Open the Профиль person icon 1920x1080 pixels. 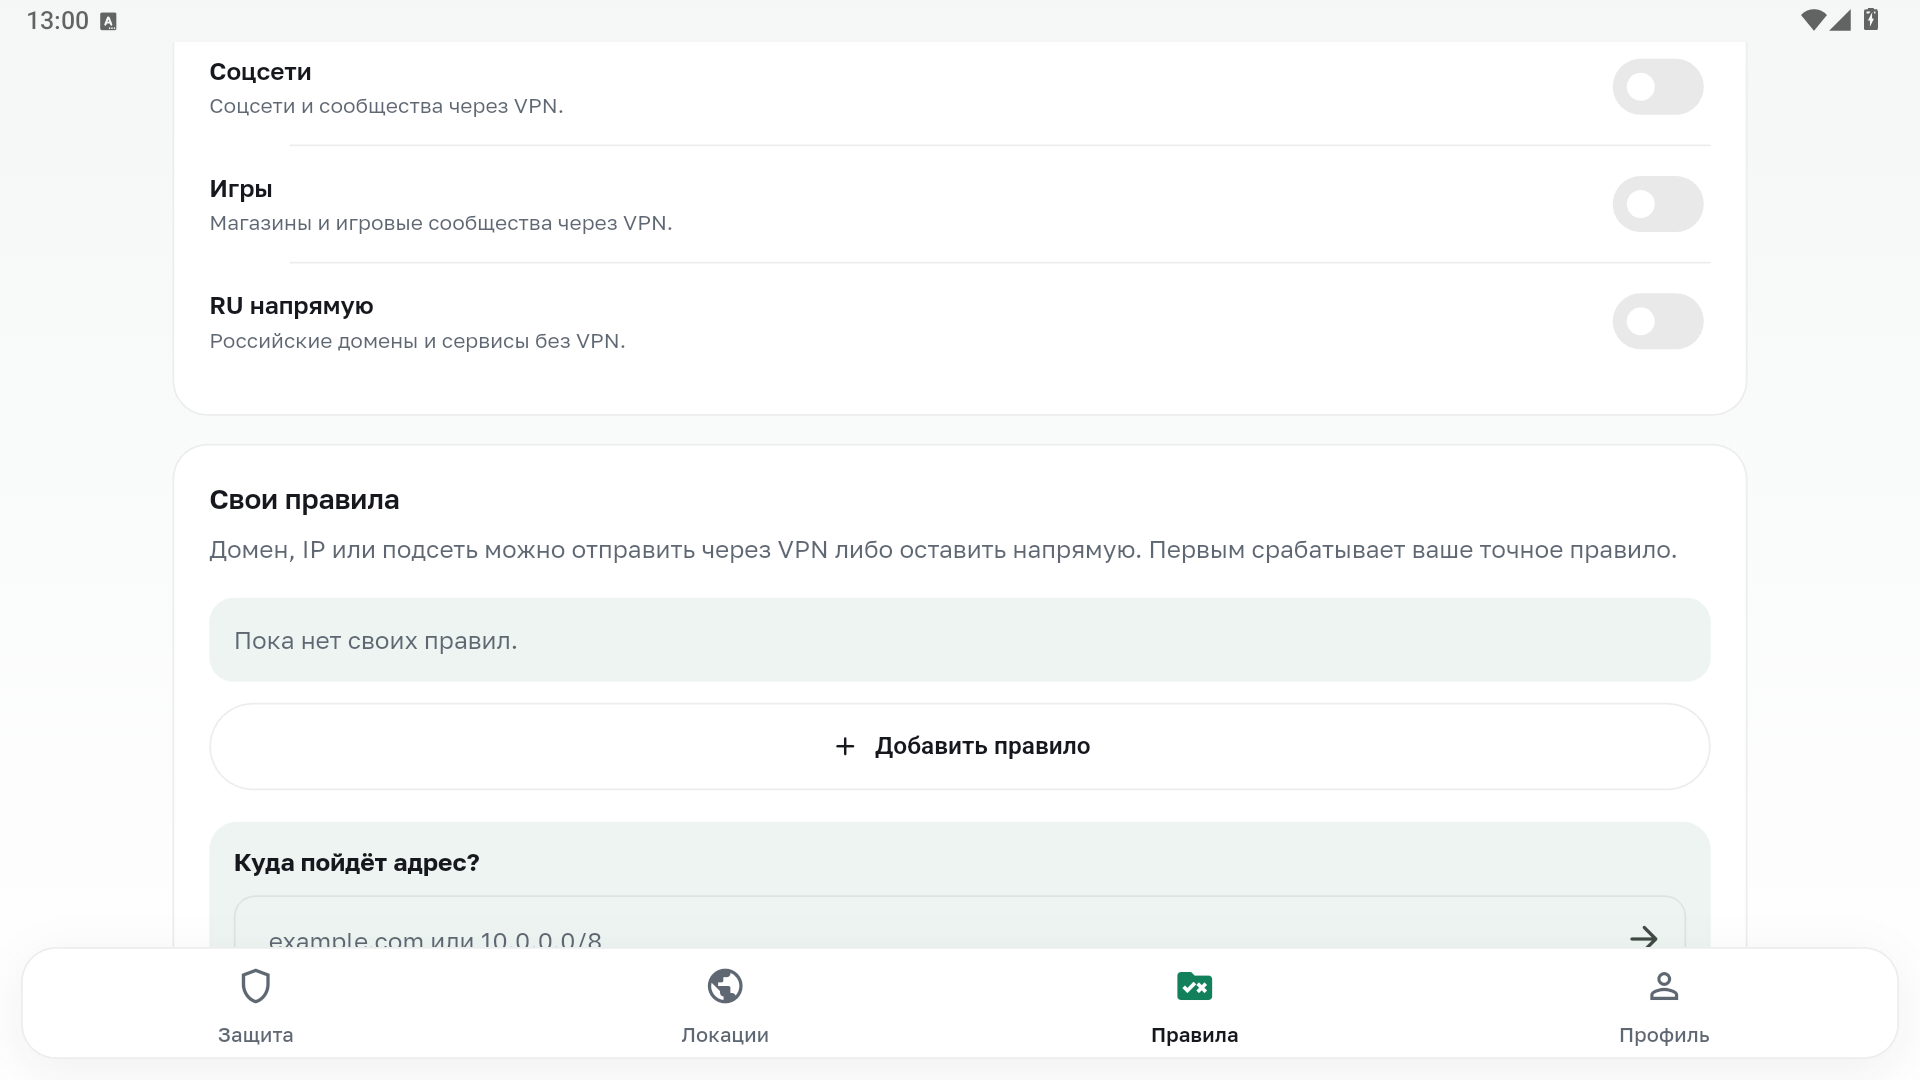(x=1664, y=986)
